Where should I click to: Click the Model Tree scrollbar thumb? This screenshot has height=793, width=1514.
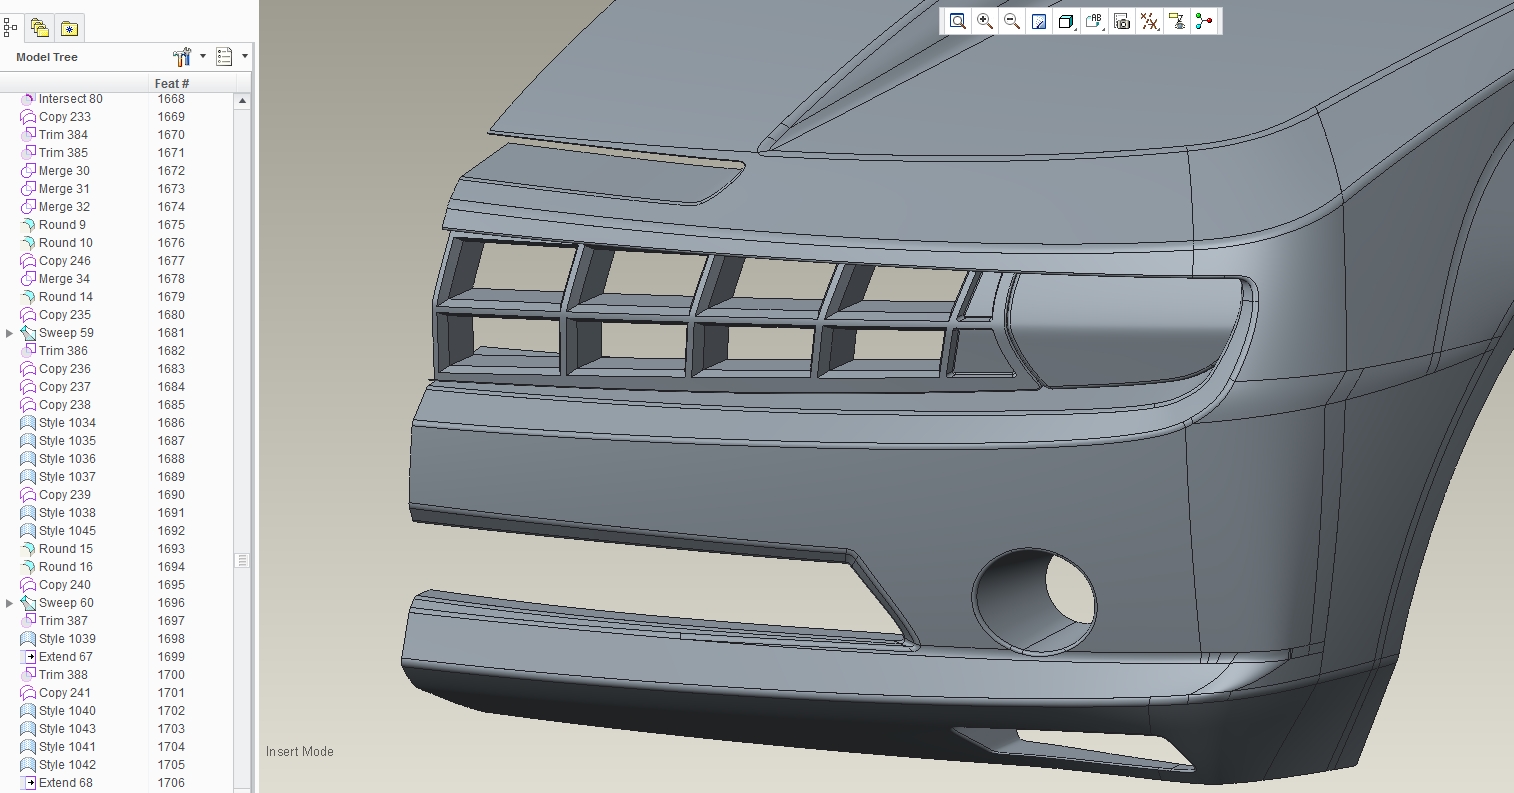[242, 561]
